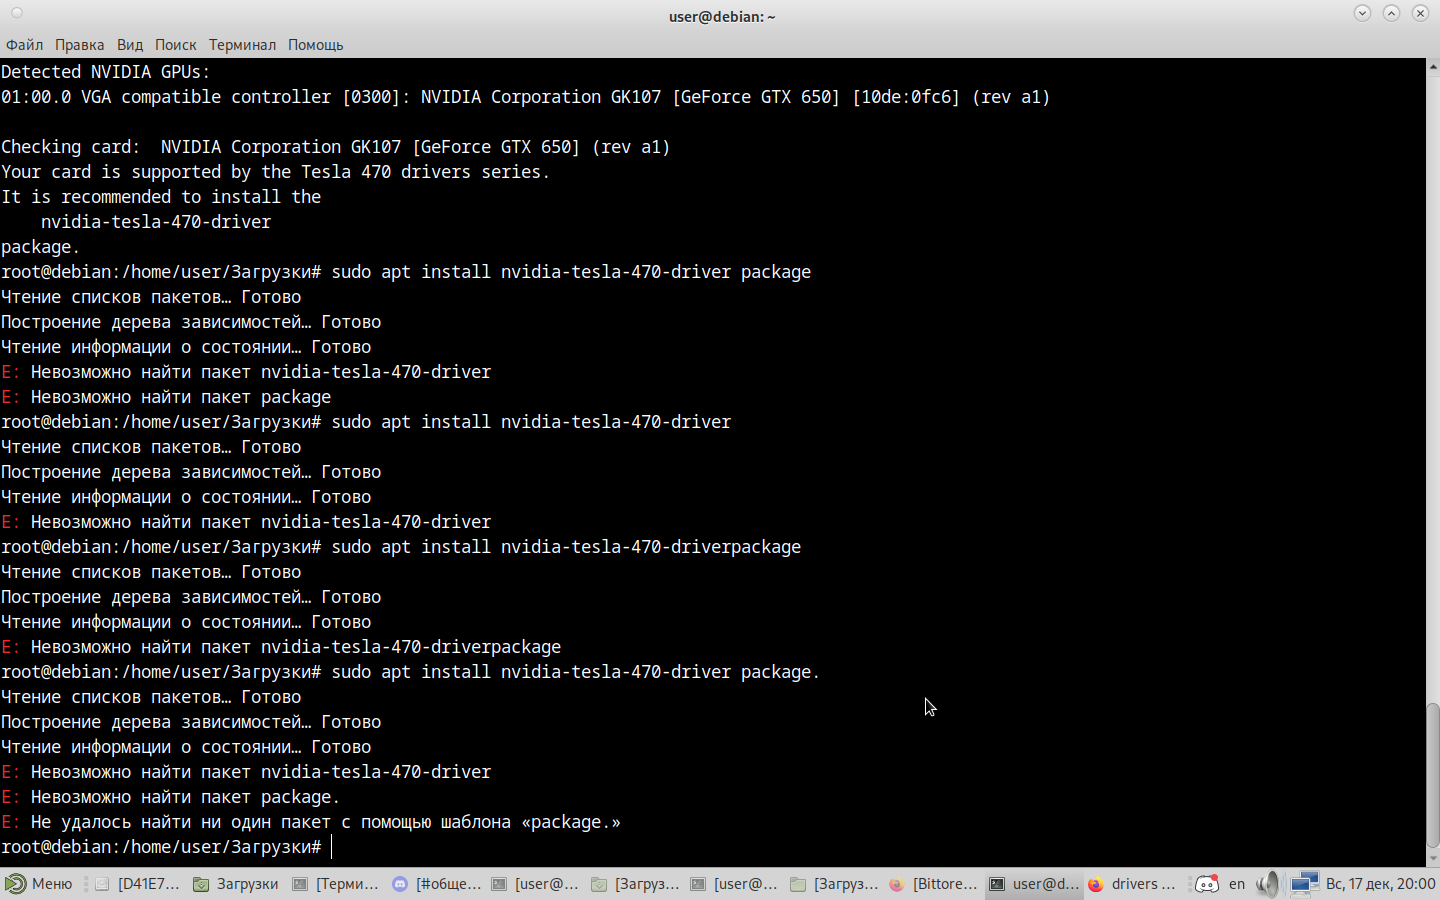The height and width of the screenshot is (900, 1440).
Task: Click the Discord tray icon
Action: [x=1207, y=884]
